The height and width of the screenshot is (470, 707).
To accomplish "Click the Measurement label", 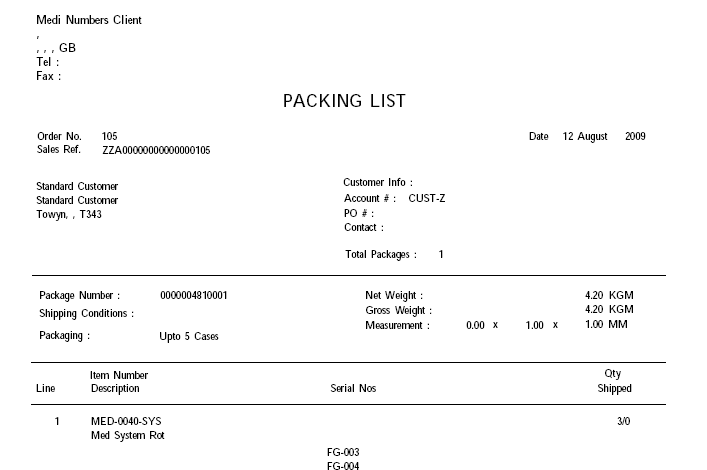I will pos(398,325).
